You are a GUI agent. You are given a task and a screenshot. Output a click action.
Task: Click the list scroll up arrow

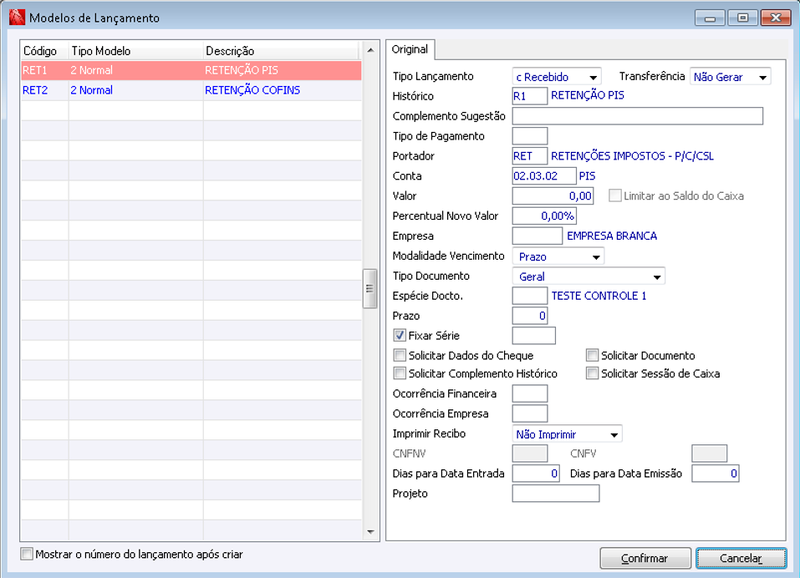point(370,51)
